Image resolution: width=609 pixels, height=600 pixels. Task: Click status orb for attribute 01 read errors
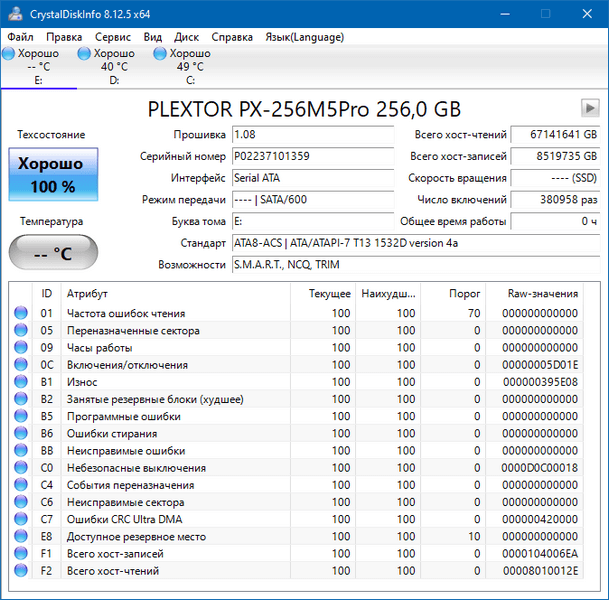pyautogui.click(x=21, y=313)
